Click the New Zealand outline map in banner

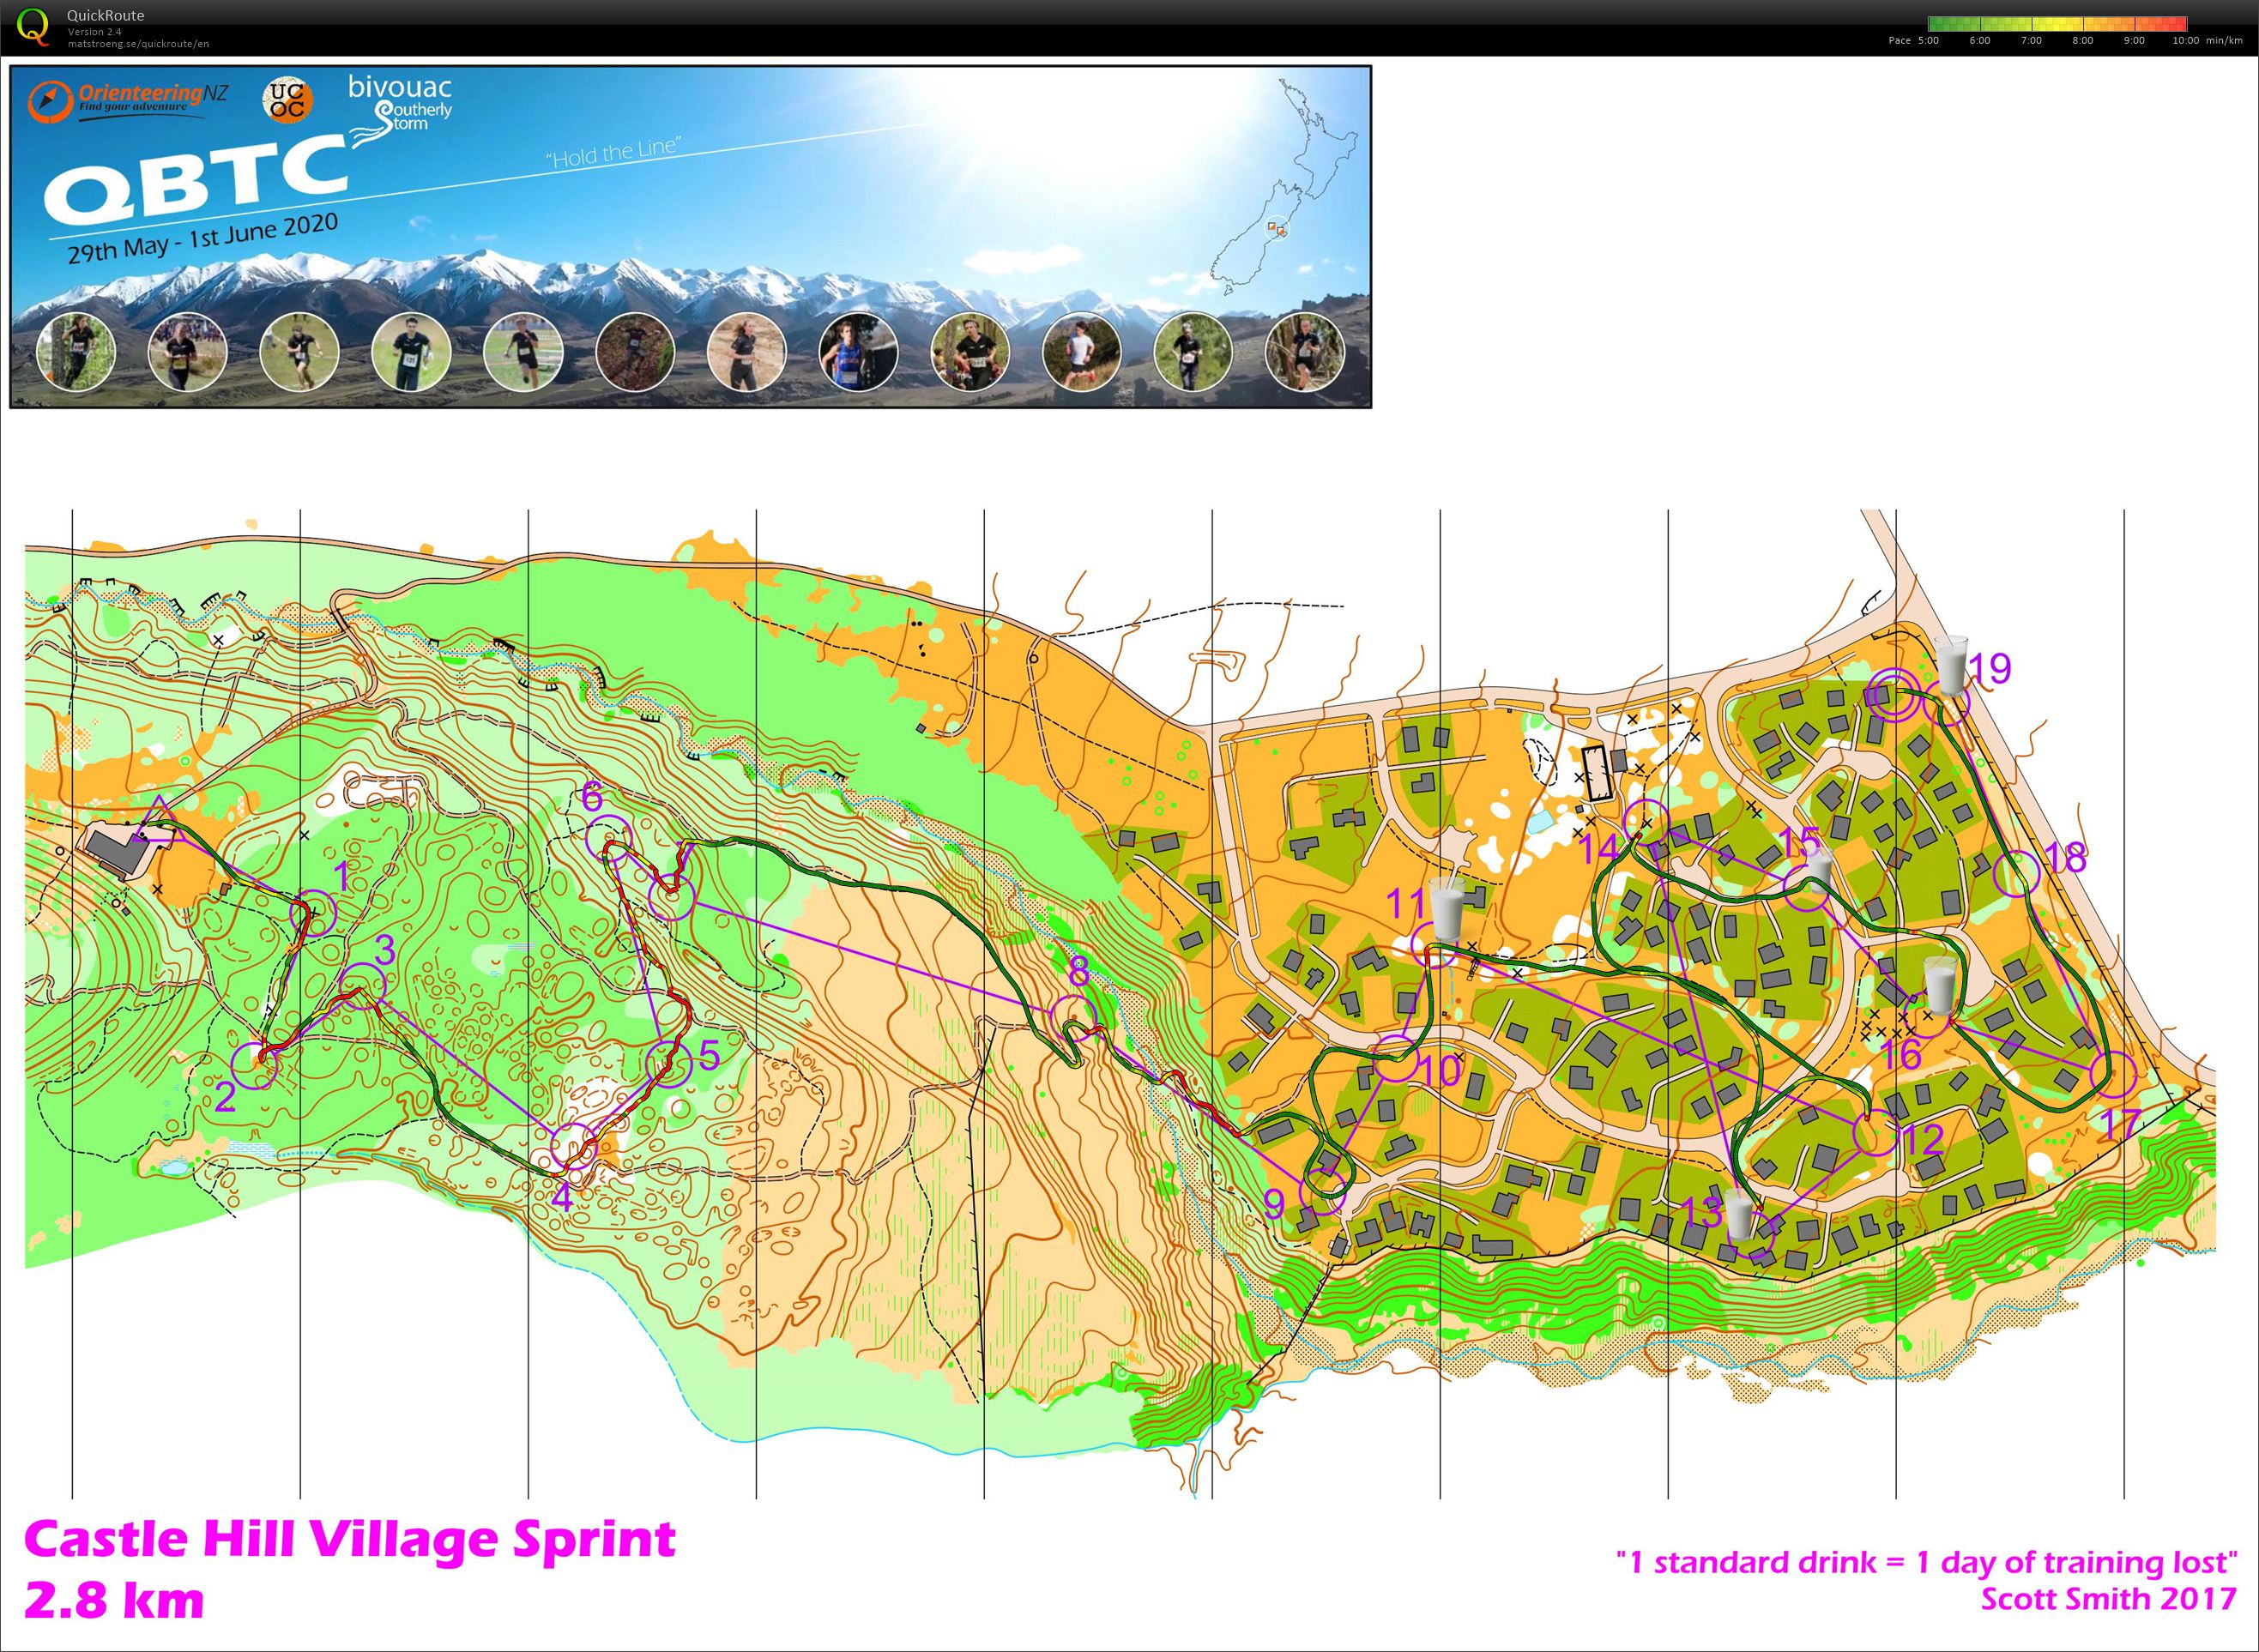[x=1286, y=186]
